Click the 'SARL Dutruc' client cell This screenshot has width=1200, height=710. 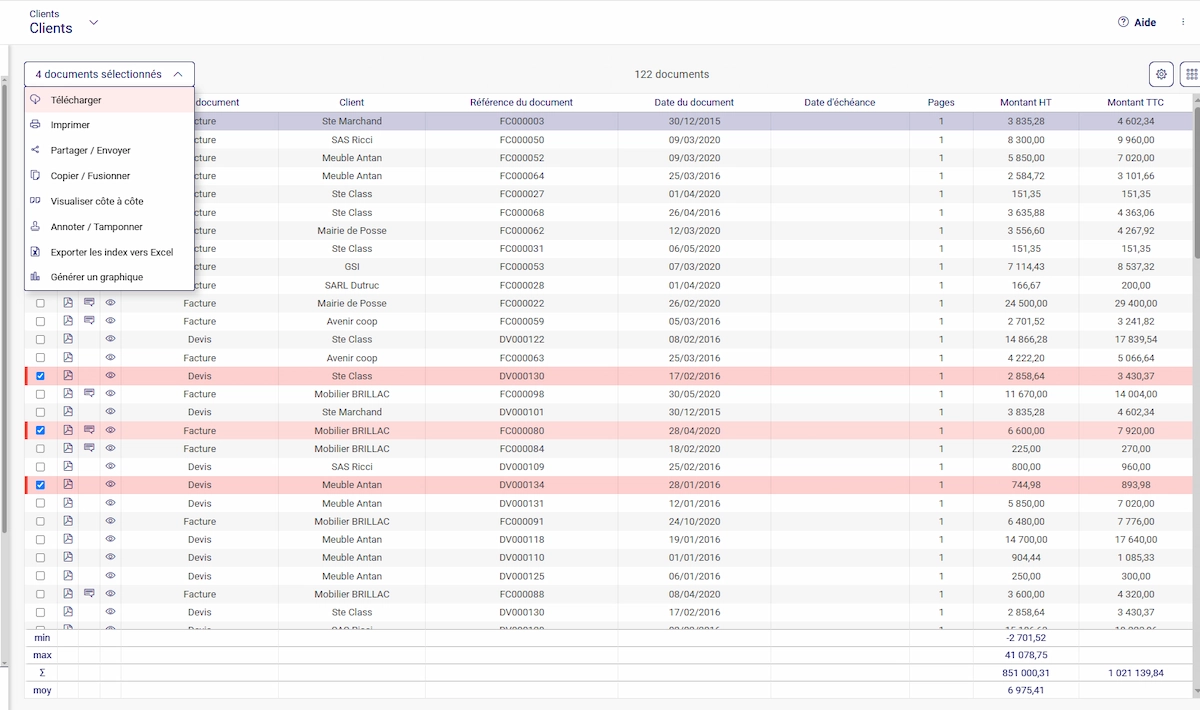352,285
